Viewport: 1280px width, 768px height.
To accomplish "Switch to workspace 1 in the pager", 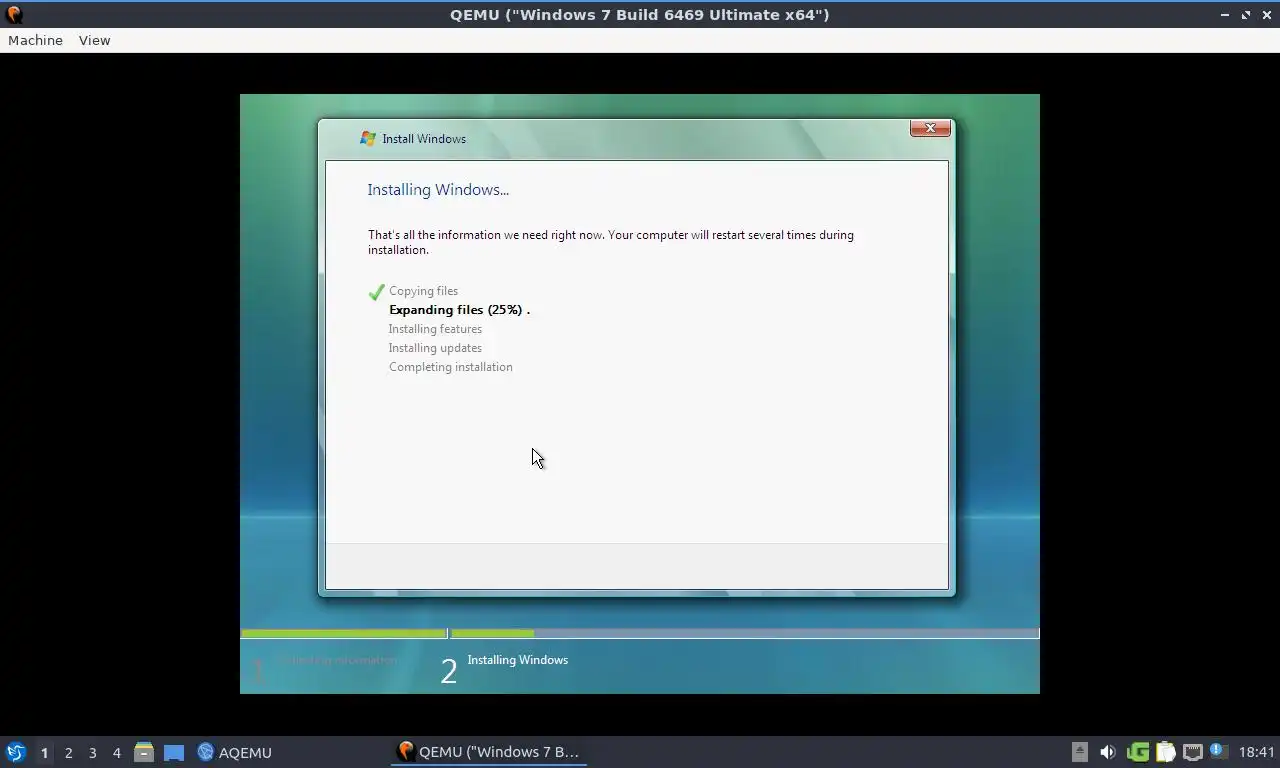I will point(44,753).
